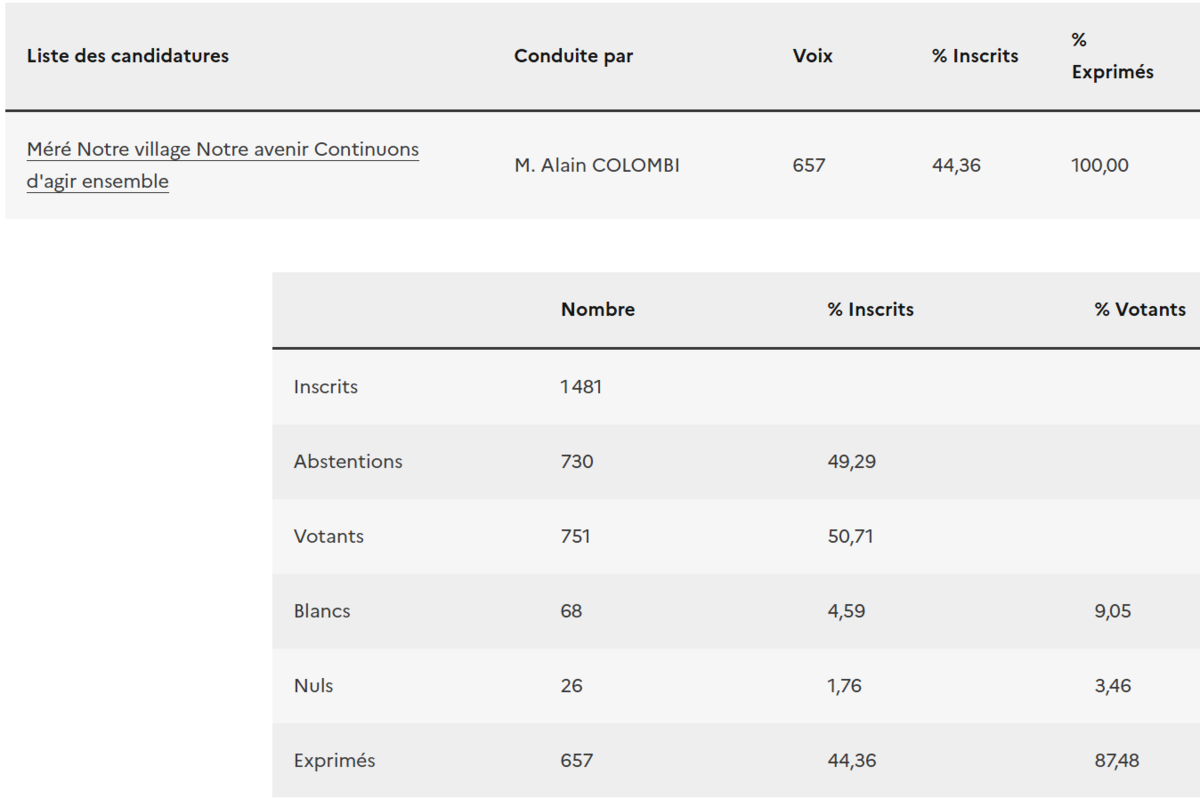Click the "Inscrits" row label
1200x799 pixels.
click(x=325, y=387)
